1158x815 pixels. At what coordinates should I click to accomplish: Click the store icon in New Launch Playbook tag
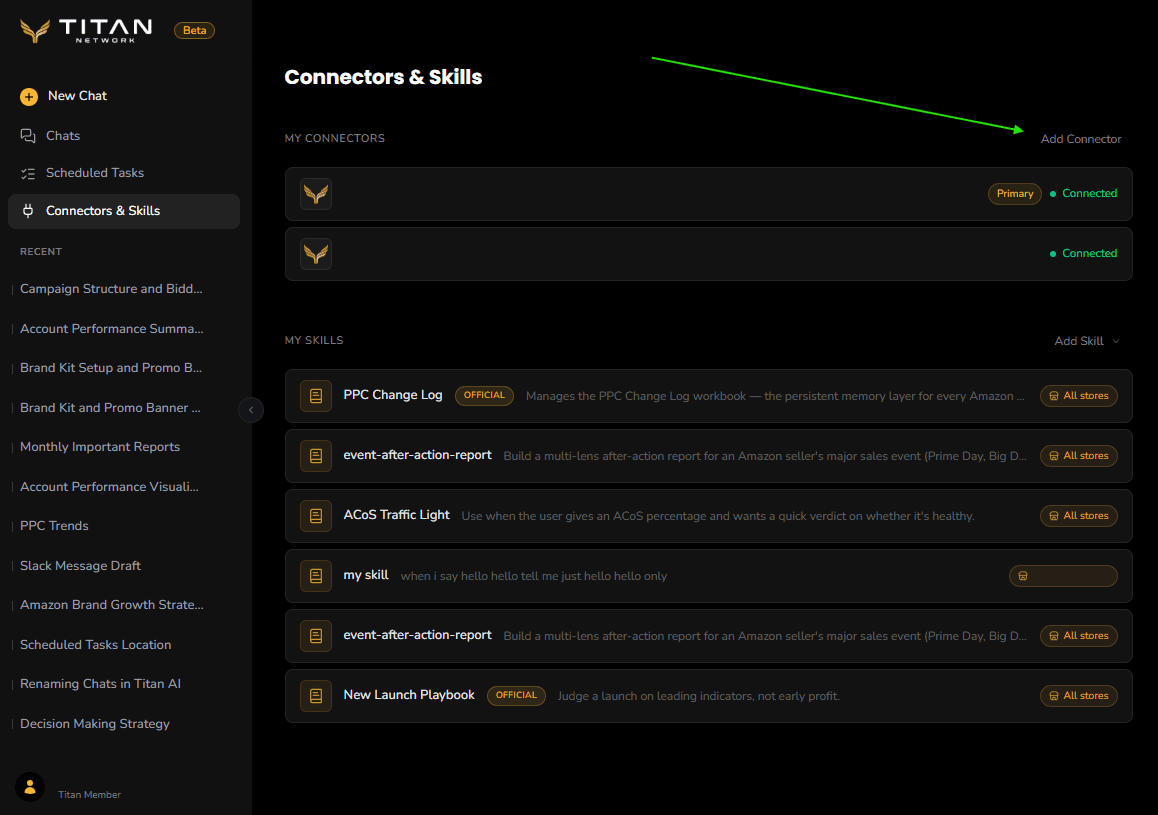[1054, 696]
